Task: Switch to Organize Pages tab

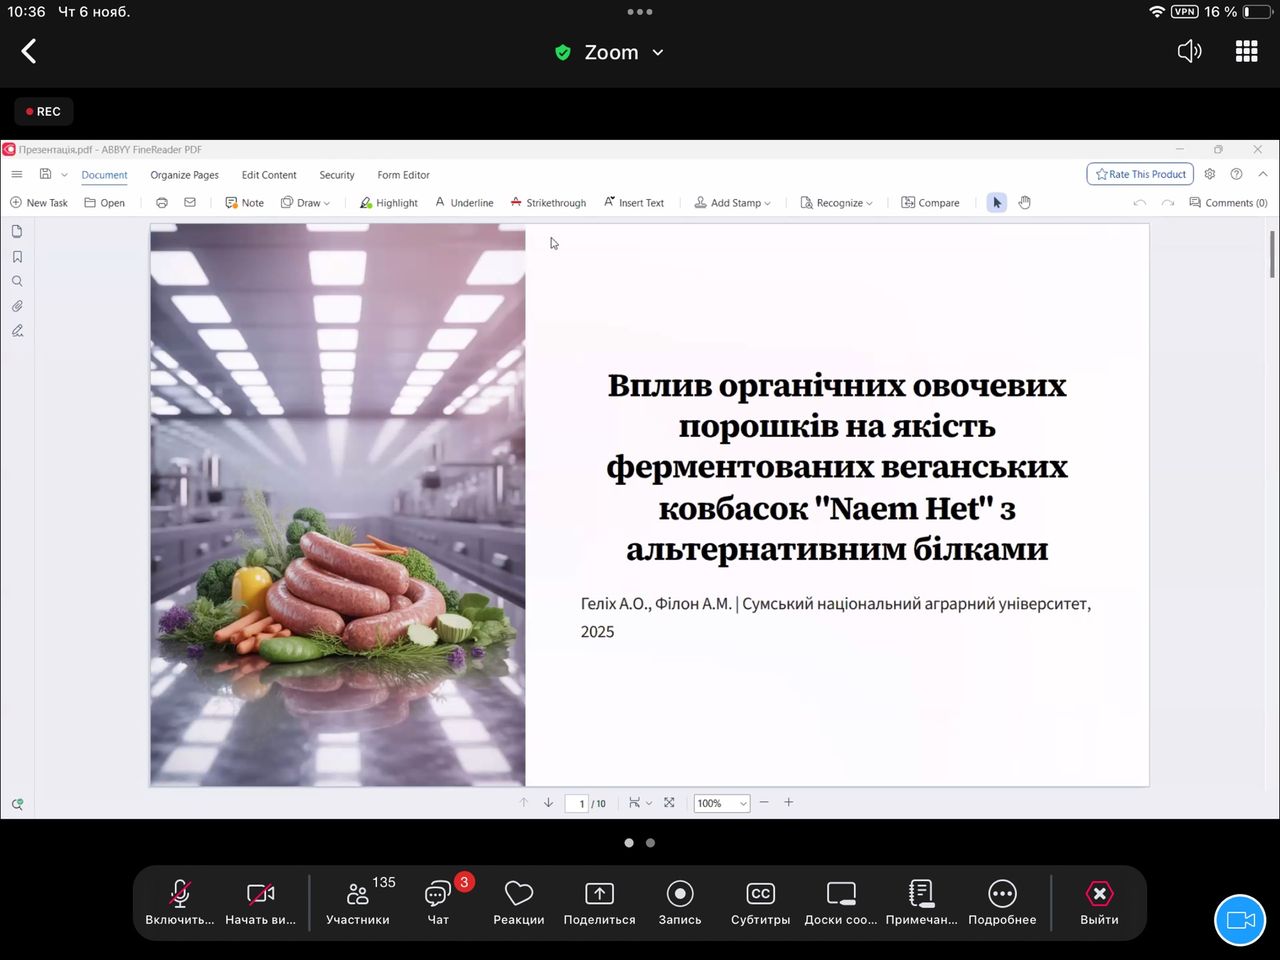Action: coord(184,175)
